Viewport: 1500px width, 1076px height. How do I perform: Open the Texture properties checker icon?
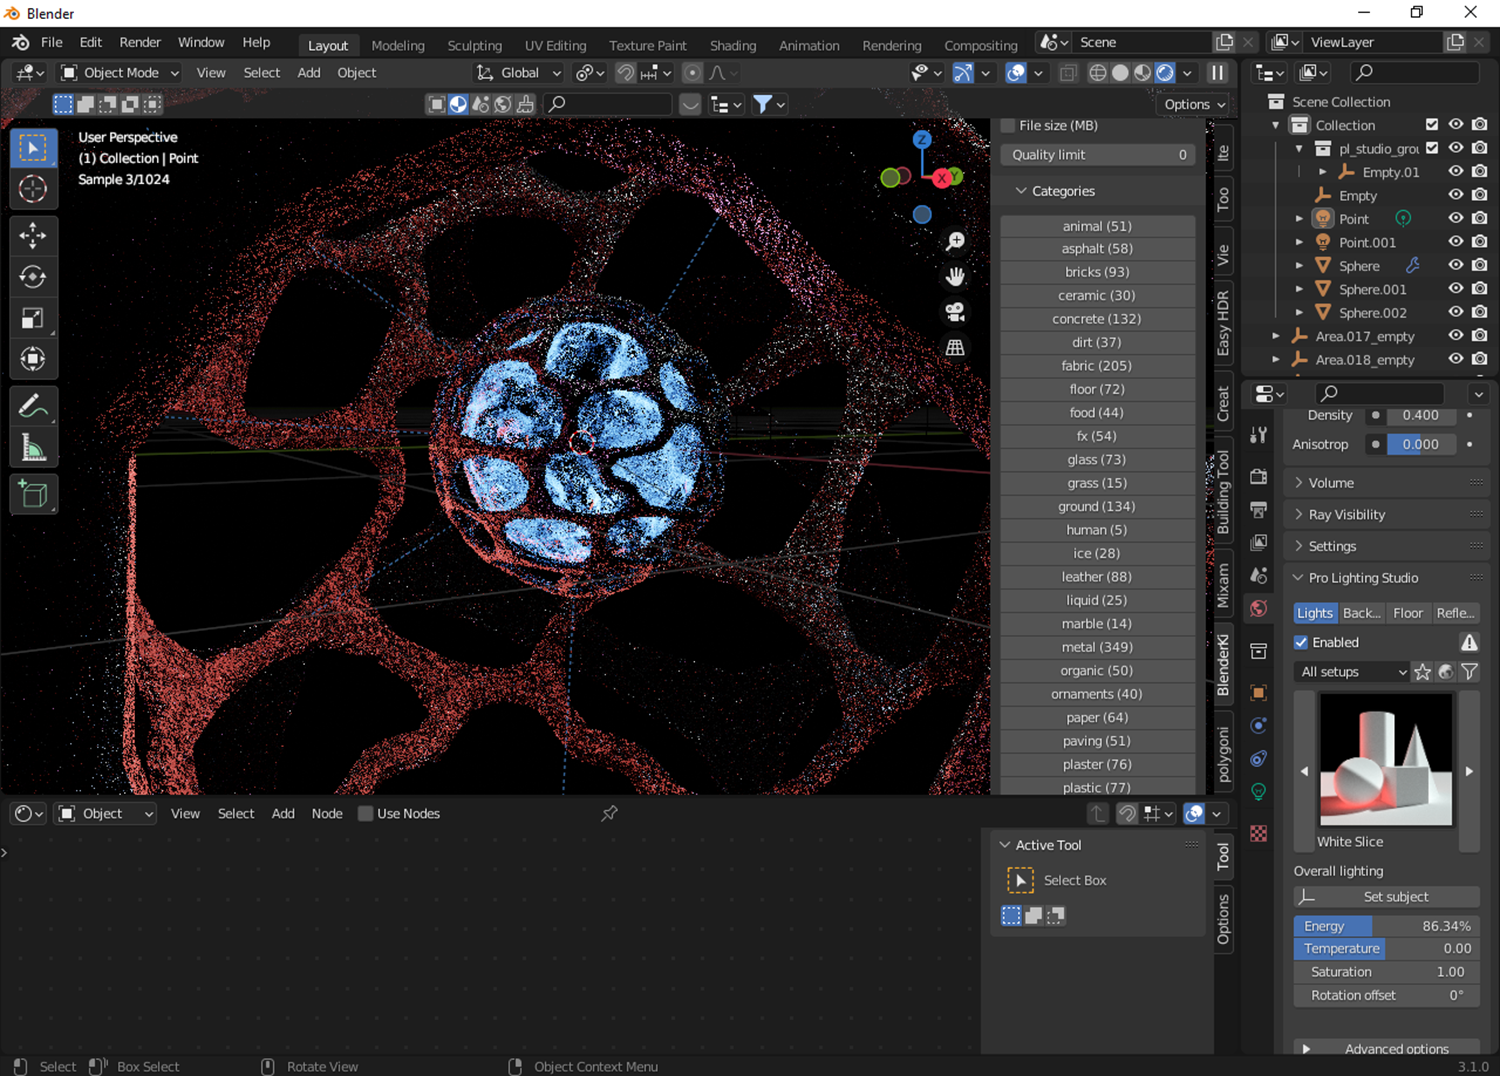point(1259,833)
